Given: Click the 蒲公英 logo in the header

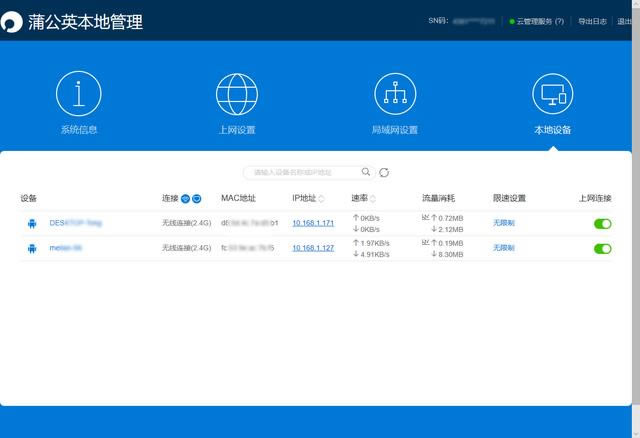Looking at the screenshot, I should point(14,21).
